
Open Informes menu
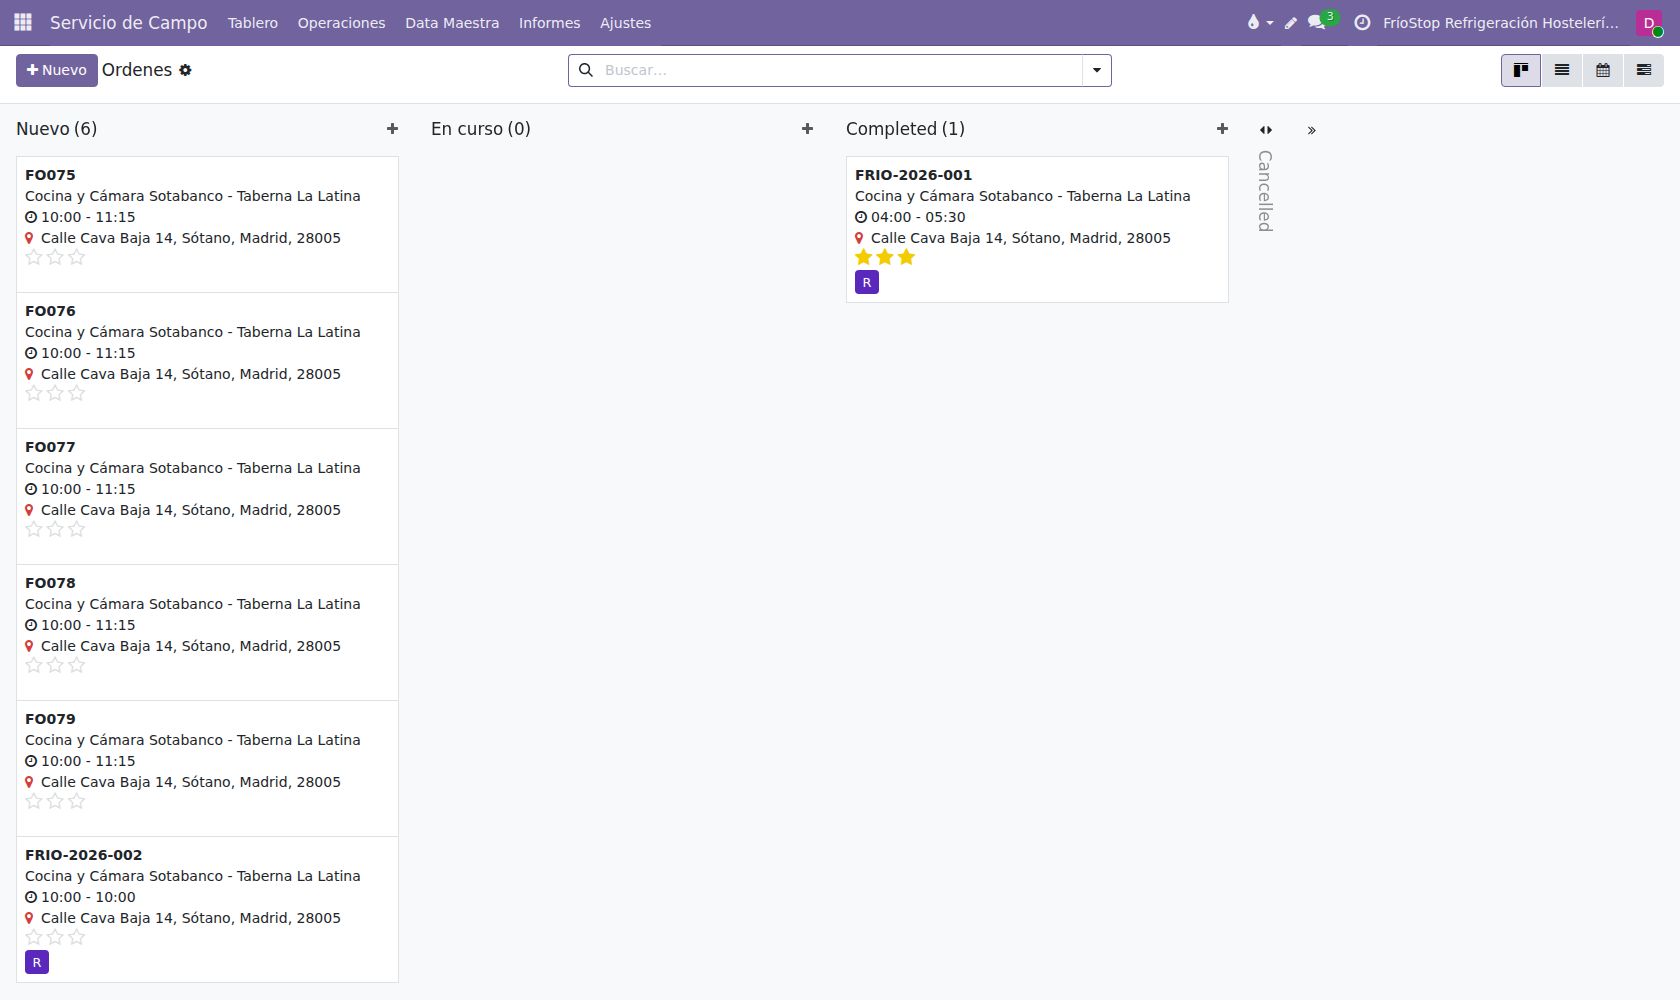[x=549, y=22]
